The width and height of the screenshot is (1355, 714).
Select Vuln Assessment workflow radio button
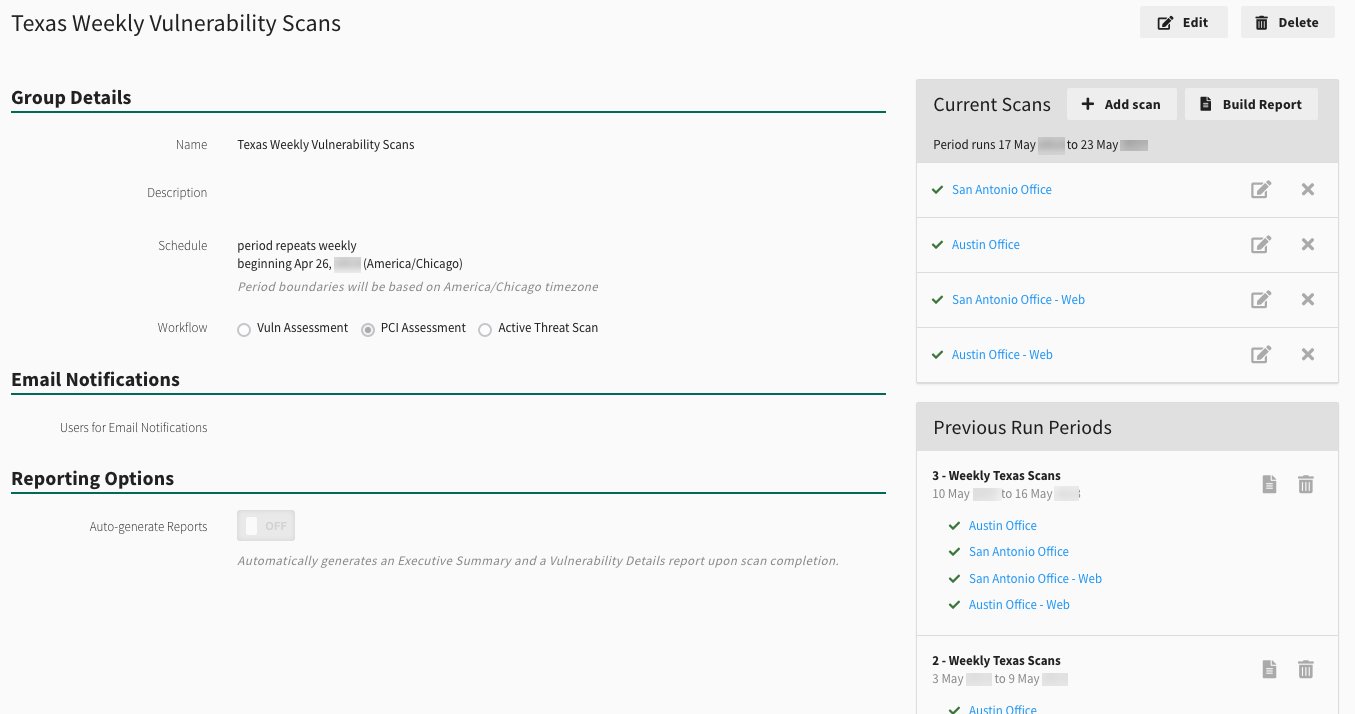244,329
